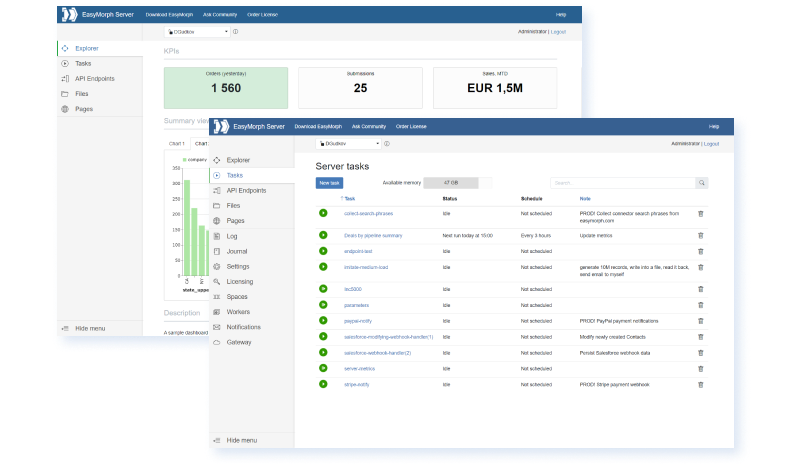Run the imitate-medium-load task
The width and height of the screenshot is (792, 466).
pyautogui.click(x=323, y=267)
